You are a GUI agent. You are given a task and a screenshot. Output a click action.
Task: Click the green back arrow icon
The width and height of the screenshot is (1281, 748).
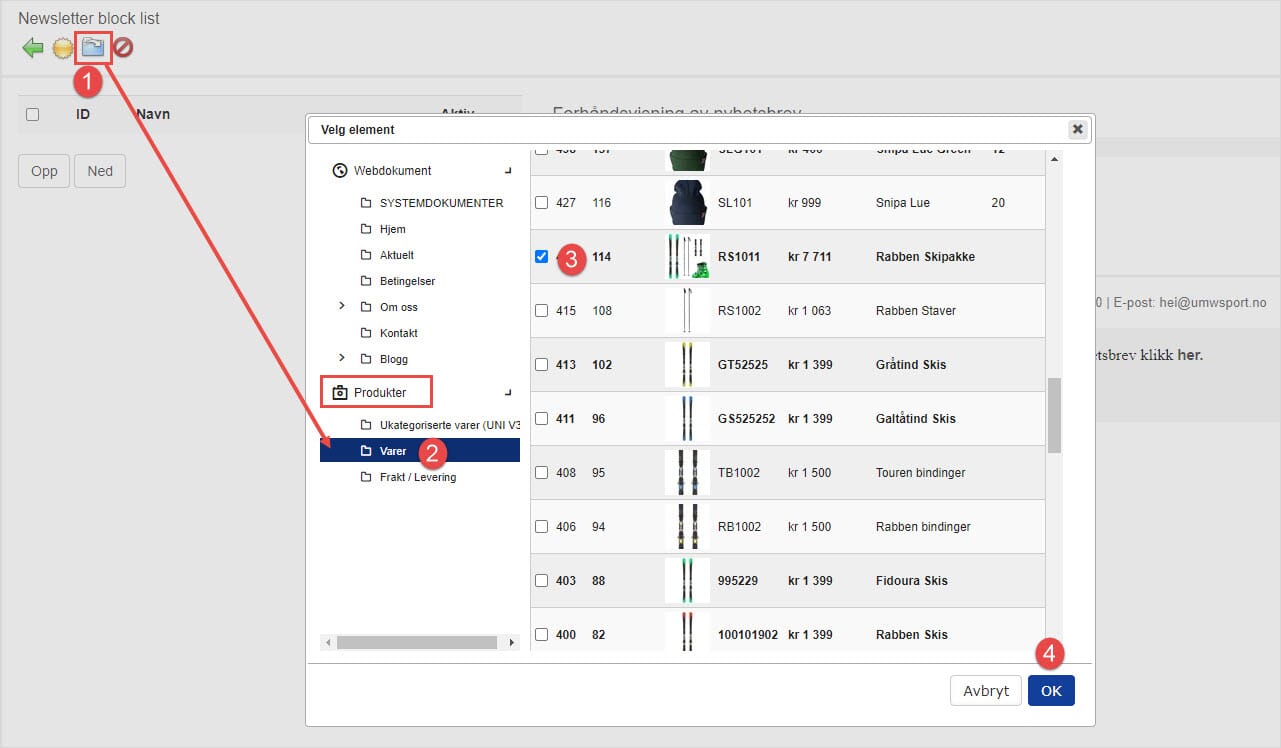(x=33, y=47)
